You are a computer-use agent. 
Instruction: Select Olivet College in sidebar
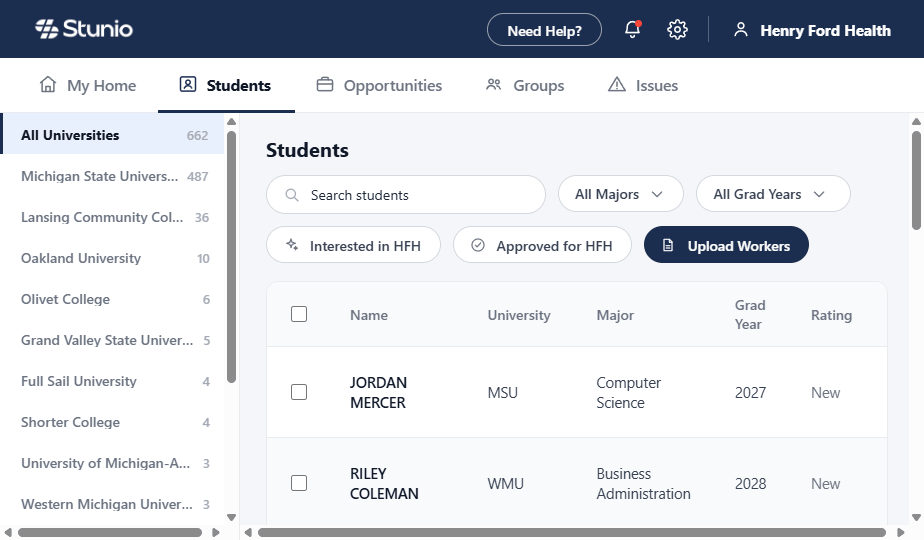click(x=112, y=299)
